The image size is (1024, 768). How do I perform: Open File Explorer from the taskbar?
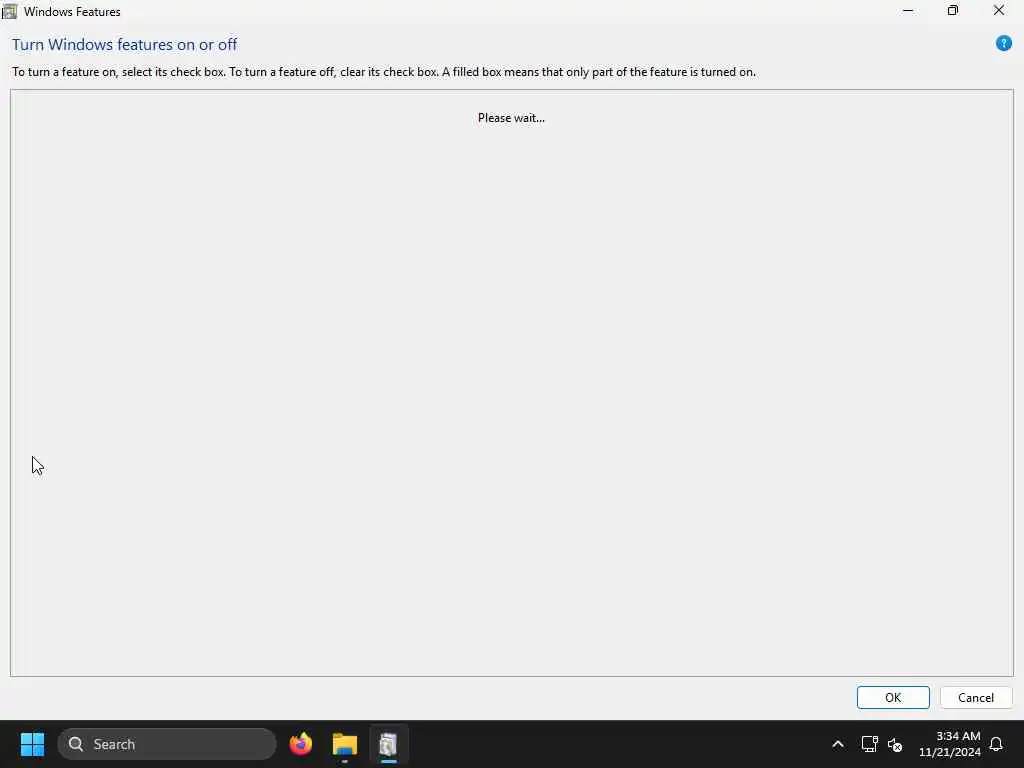coord(344,744)
